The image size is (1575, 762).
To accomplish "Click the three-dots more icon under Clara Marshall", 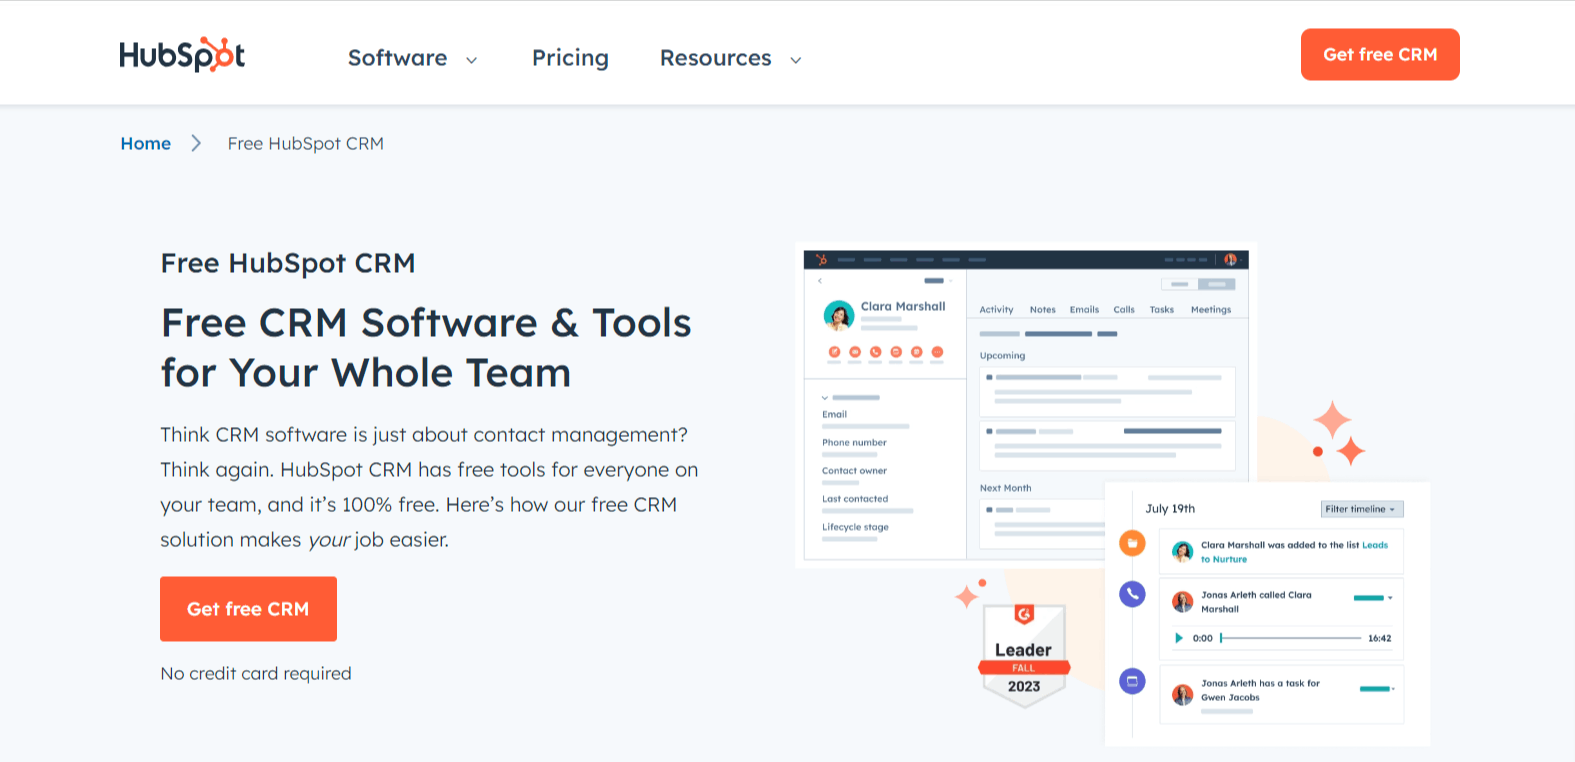I will [x=937, y=352].
